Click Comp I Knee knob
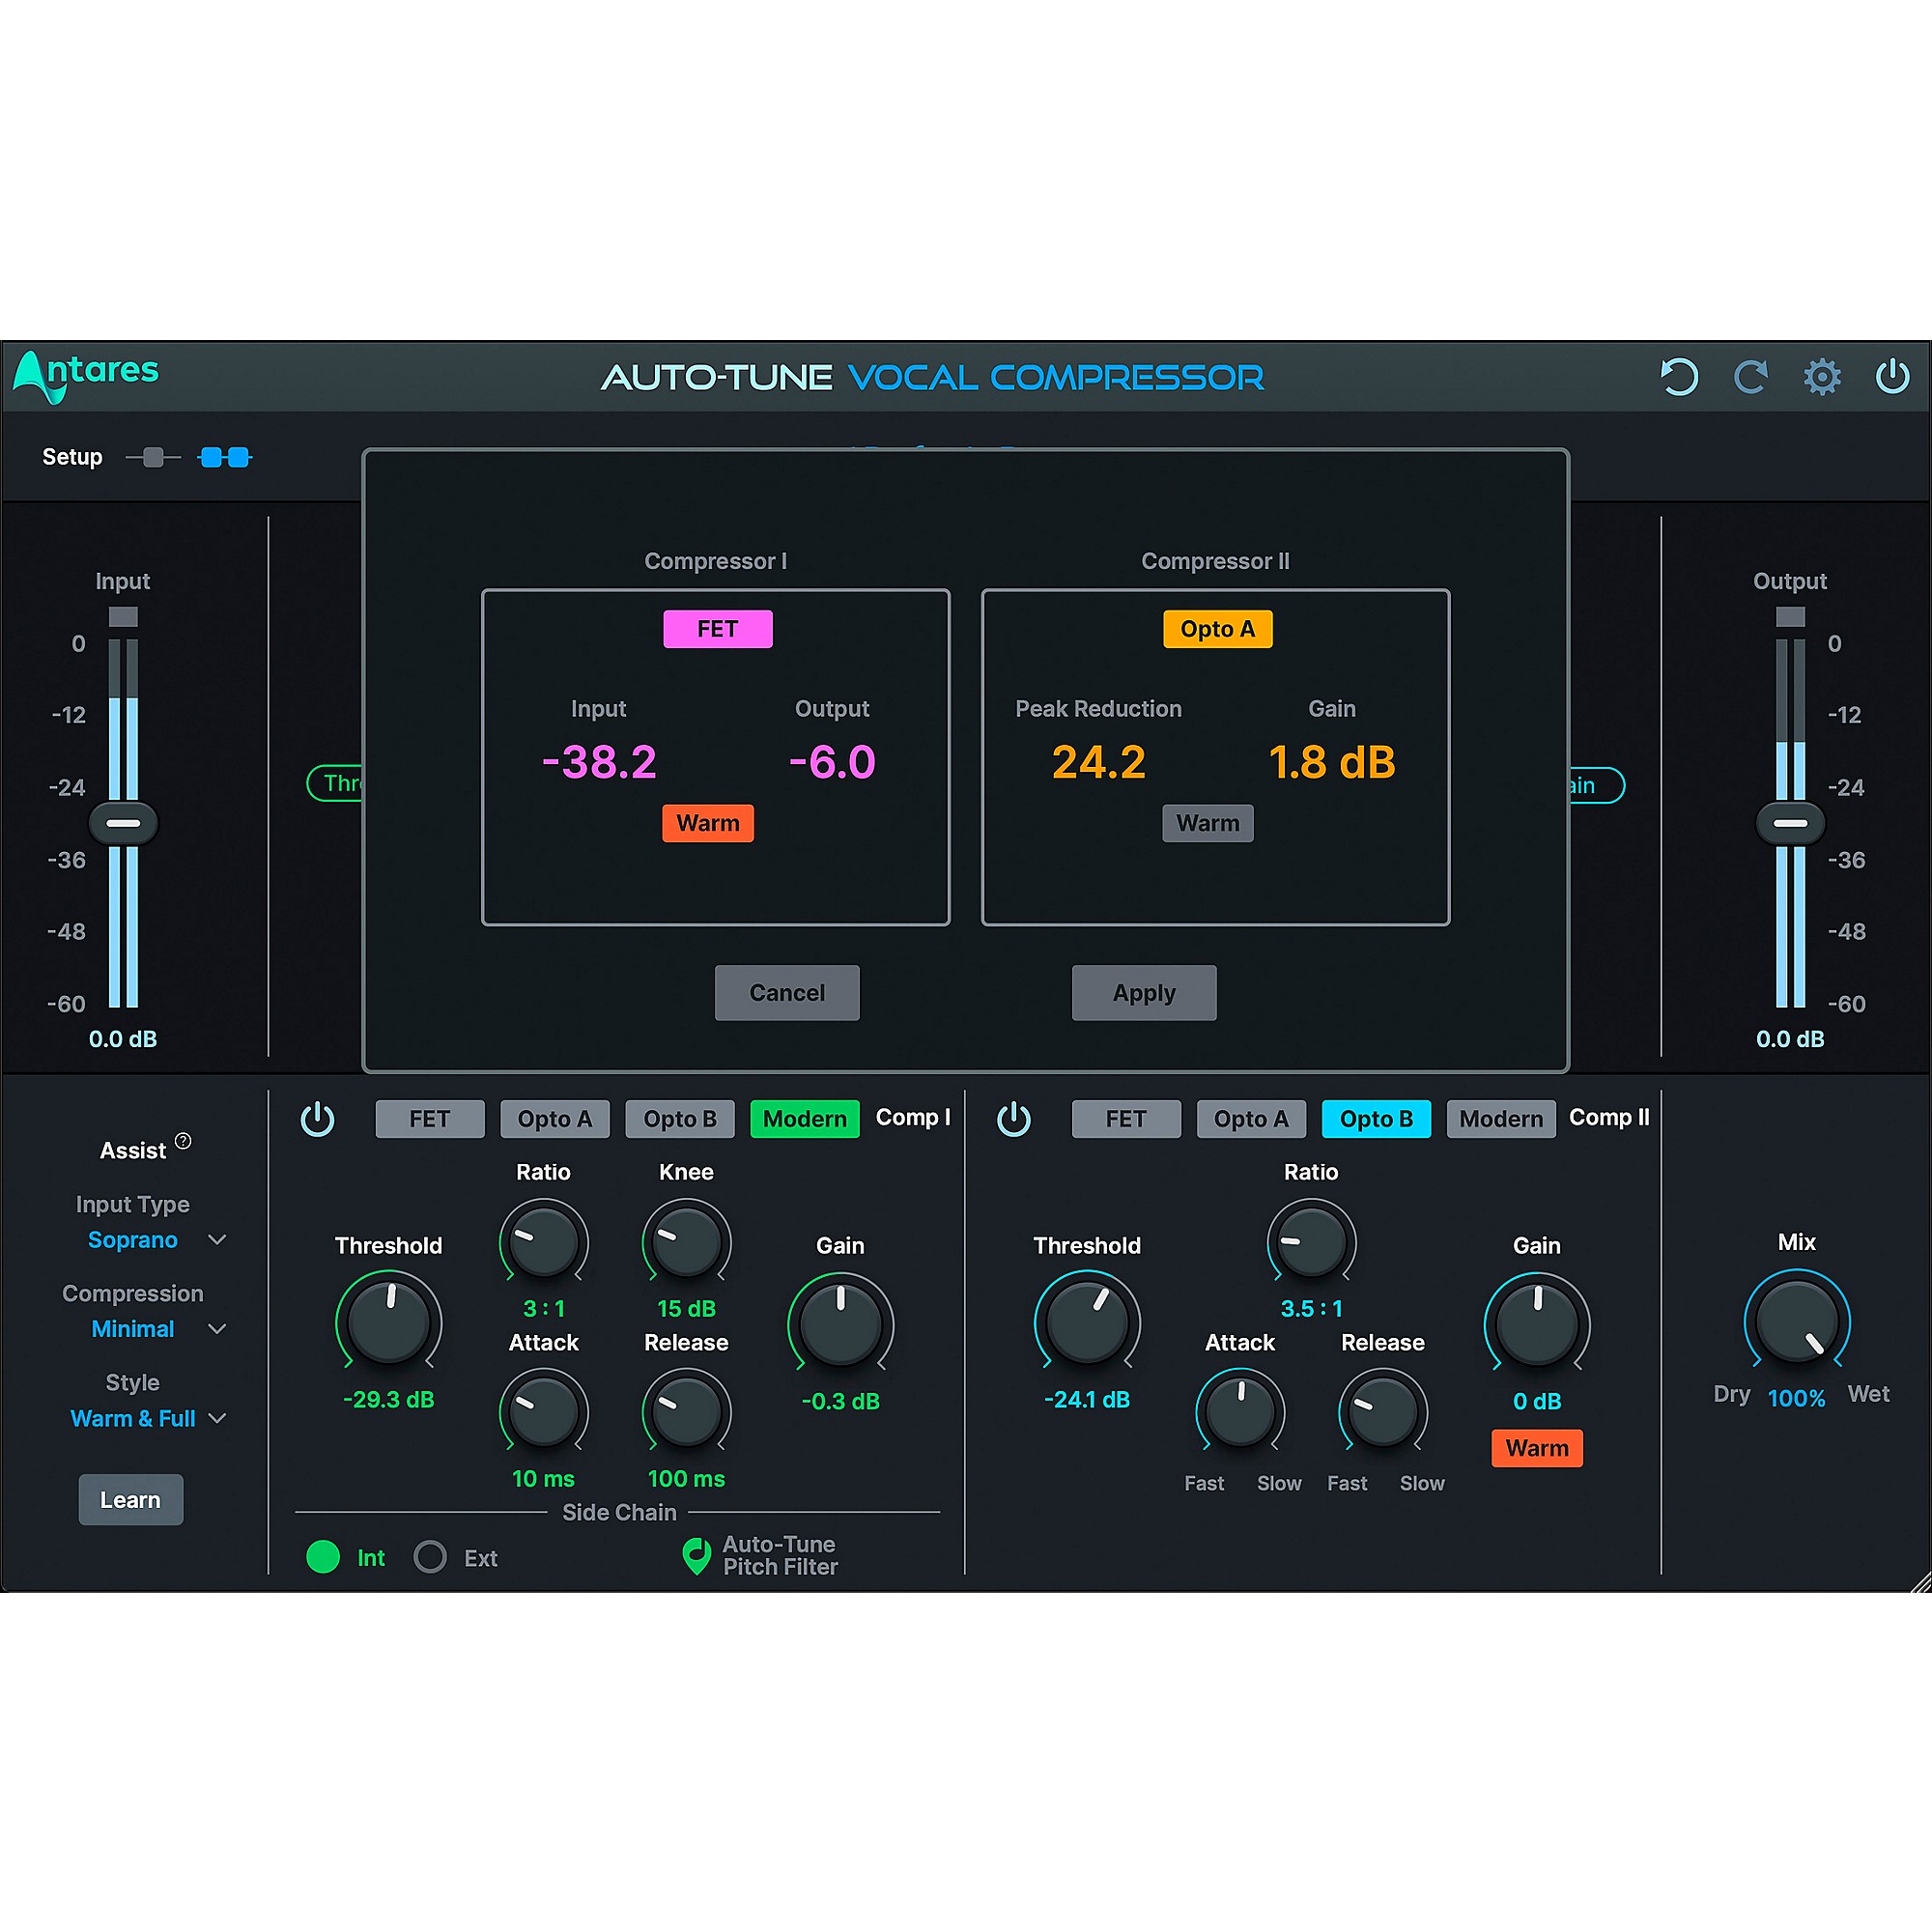Image resolution: width=1932 pixels, height=1932 pixels. (x=687, y=1241)
